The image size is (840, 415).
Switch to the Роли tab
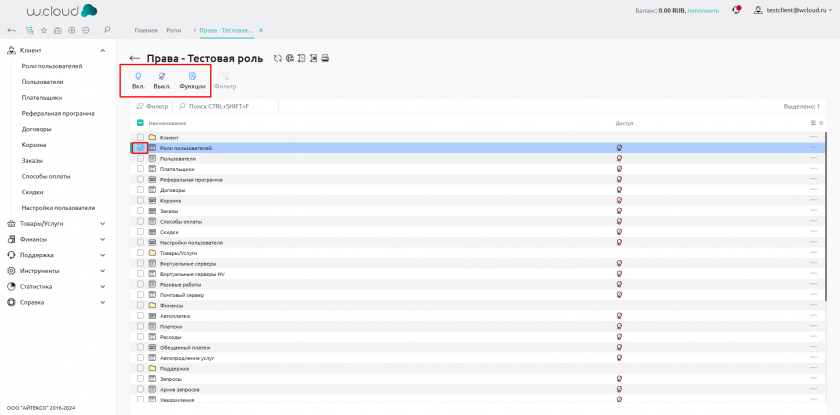(x=173, y=31)
